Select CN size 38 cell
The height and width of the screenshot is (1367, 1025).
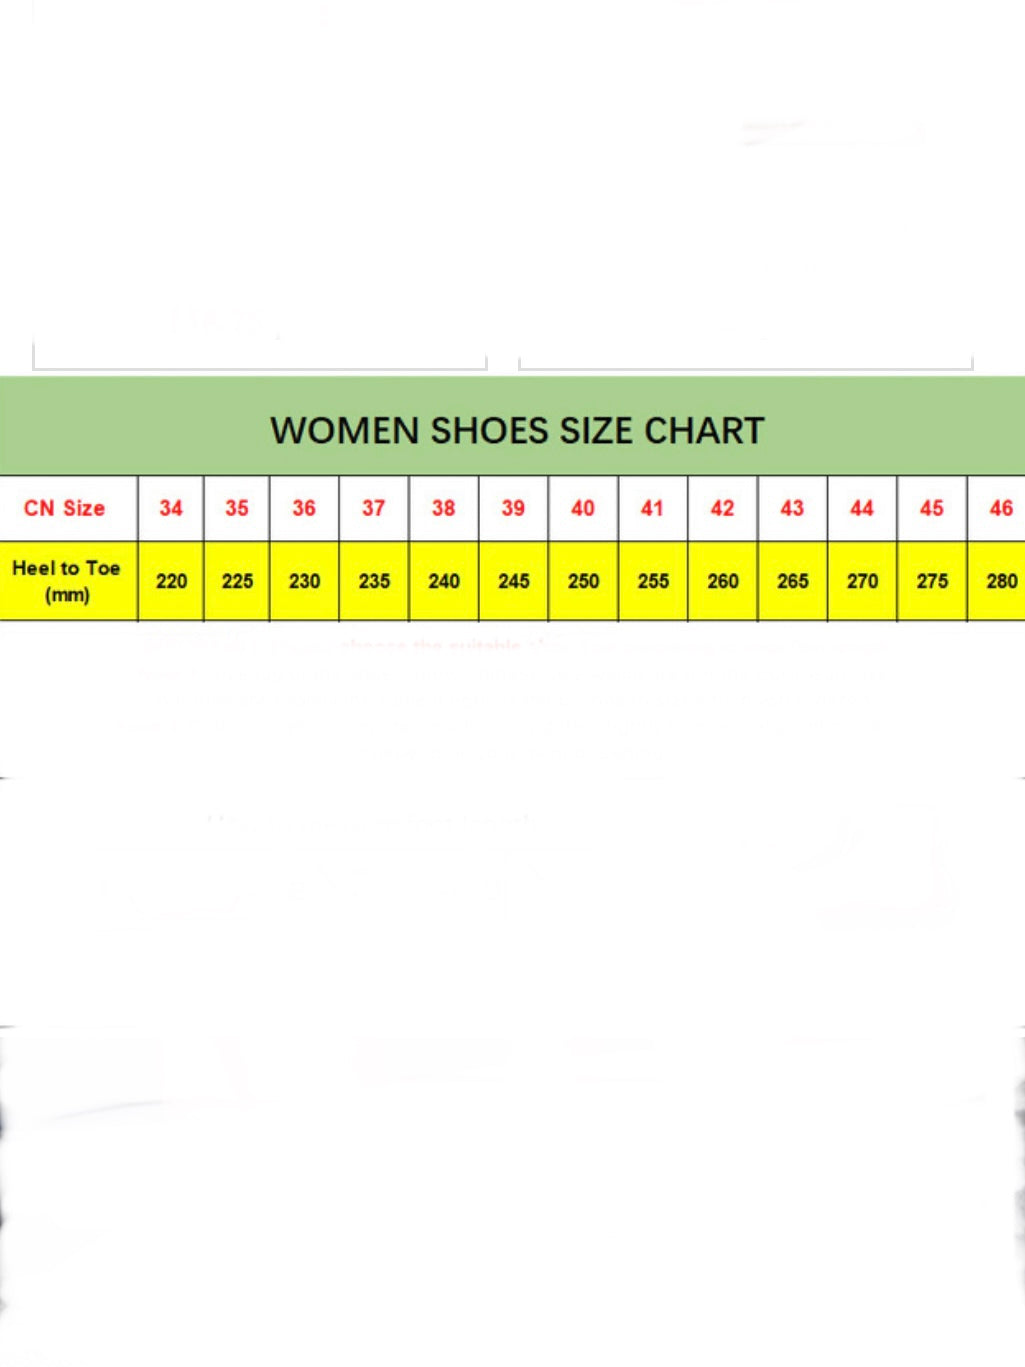click(444, 508)
